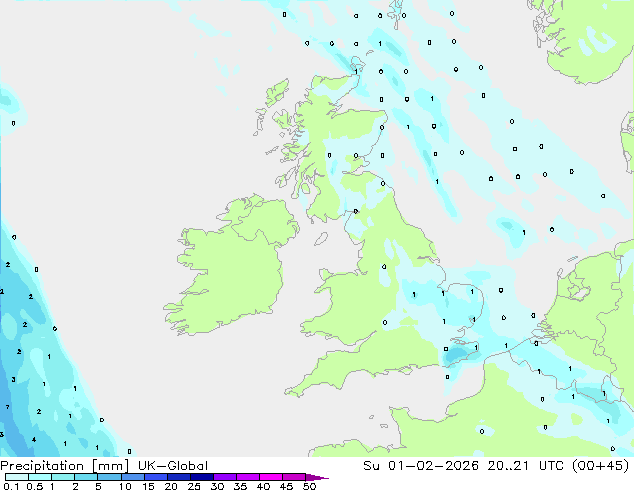
Task: Click the '10' legend label
Action: 125,486
